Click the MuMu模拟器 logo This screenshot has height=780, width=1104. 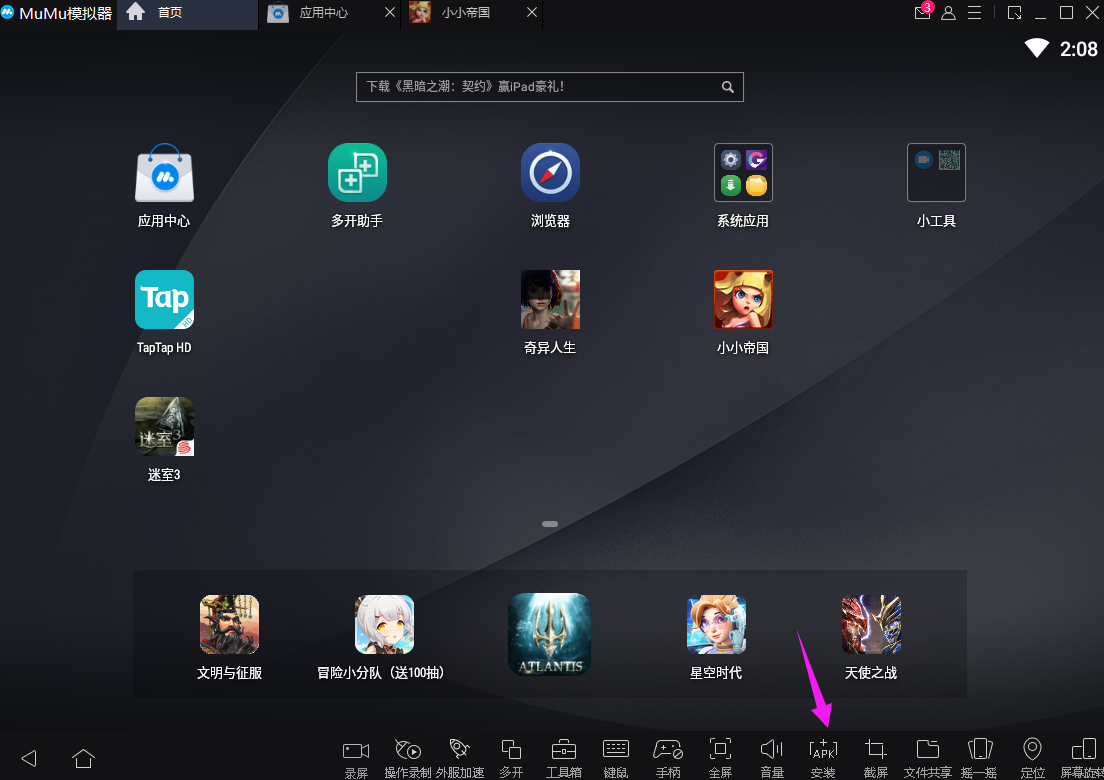57,13
